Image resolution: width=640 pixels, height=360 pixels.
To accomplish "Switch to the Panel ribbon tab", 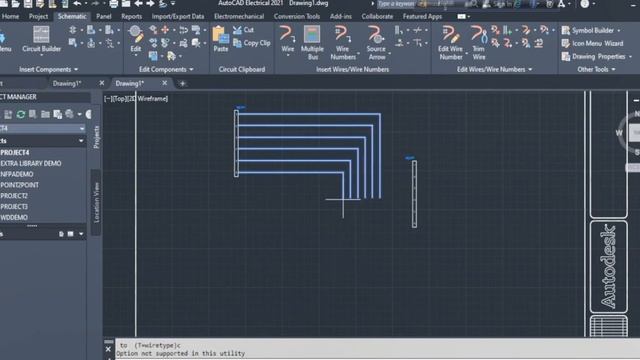I will (x=104, y=17).
